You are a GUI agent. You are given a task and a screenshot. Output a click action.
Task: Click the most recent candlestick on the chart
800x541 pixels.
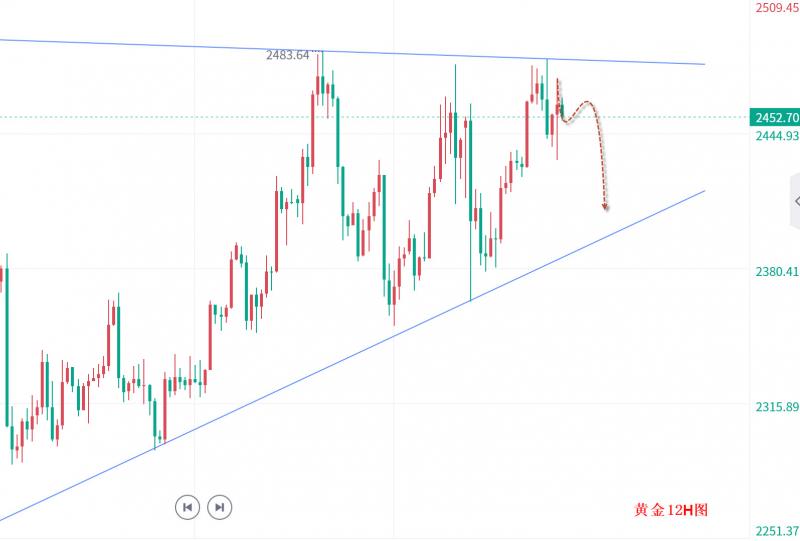pos(562,109)
